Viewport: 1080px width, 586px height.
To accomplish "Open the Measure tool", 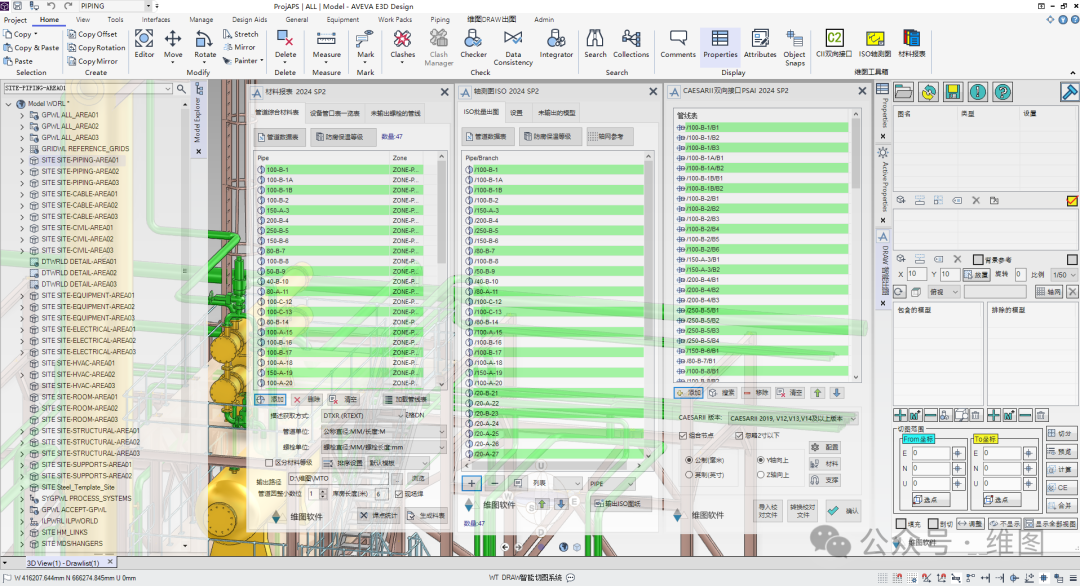I will [x=326, y=44].
